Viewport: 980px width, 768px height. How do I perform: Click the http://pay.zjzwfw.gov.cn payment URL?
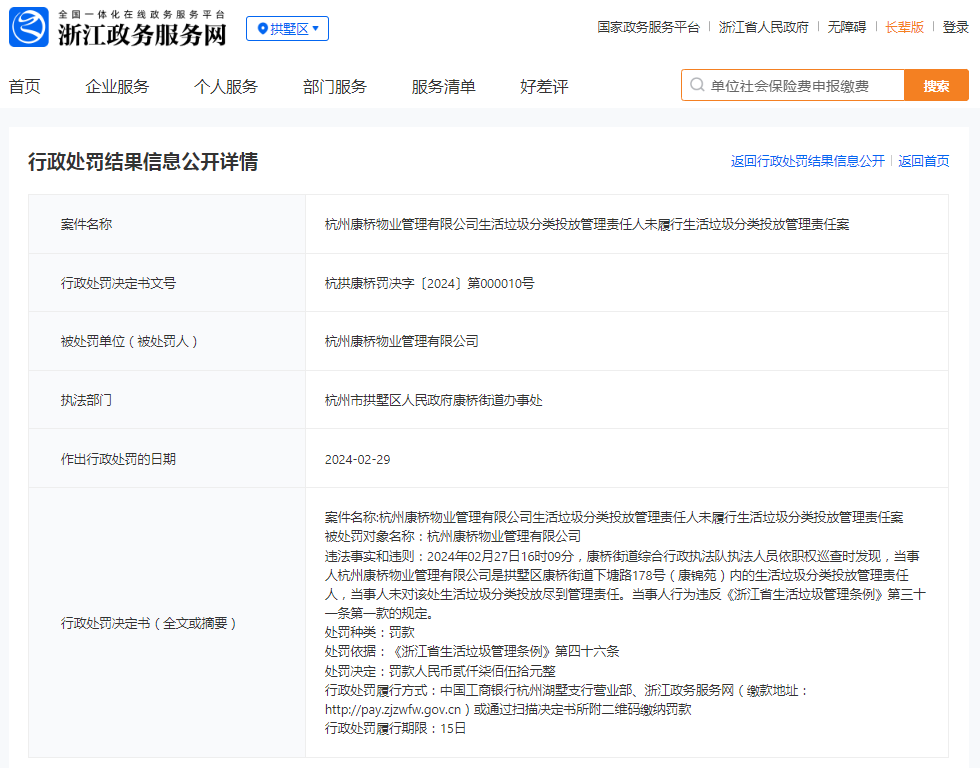392,709
